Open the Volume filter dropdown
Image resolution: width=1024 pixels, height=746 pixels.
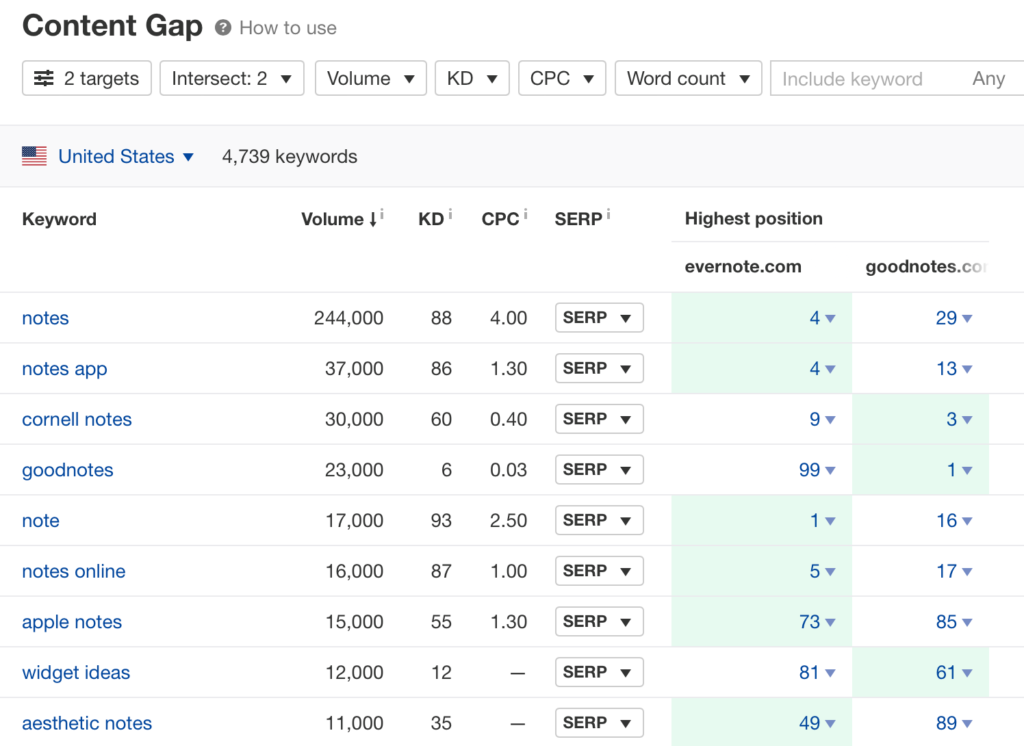point(371,78)
